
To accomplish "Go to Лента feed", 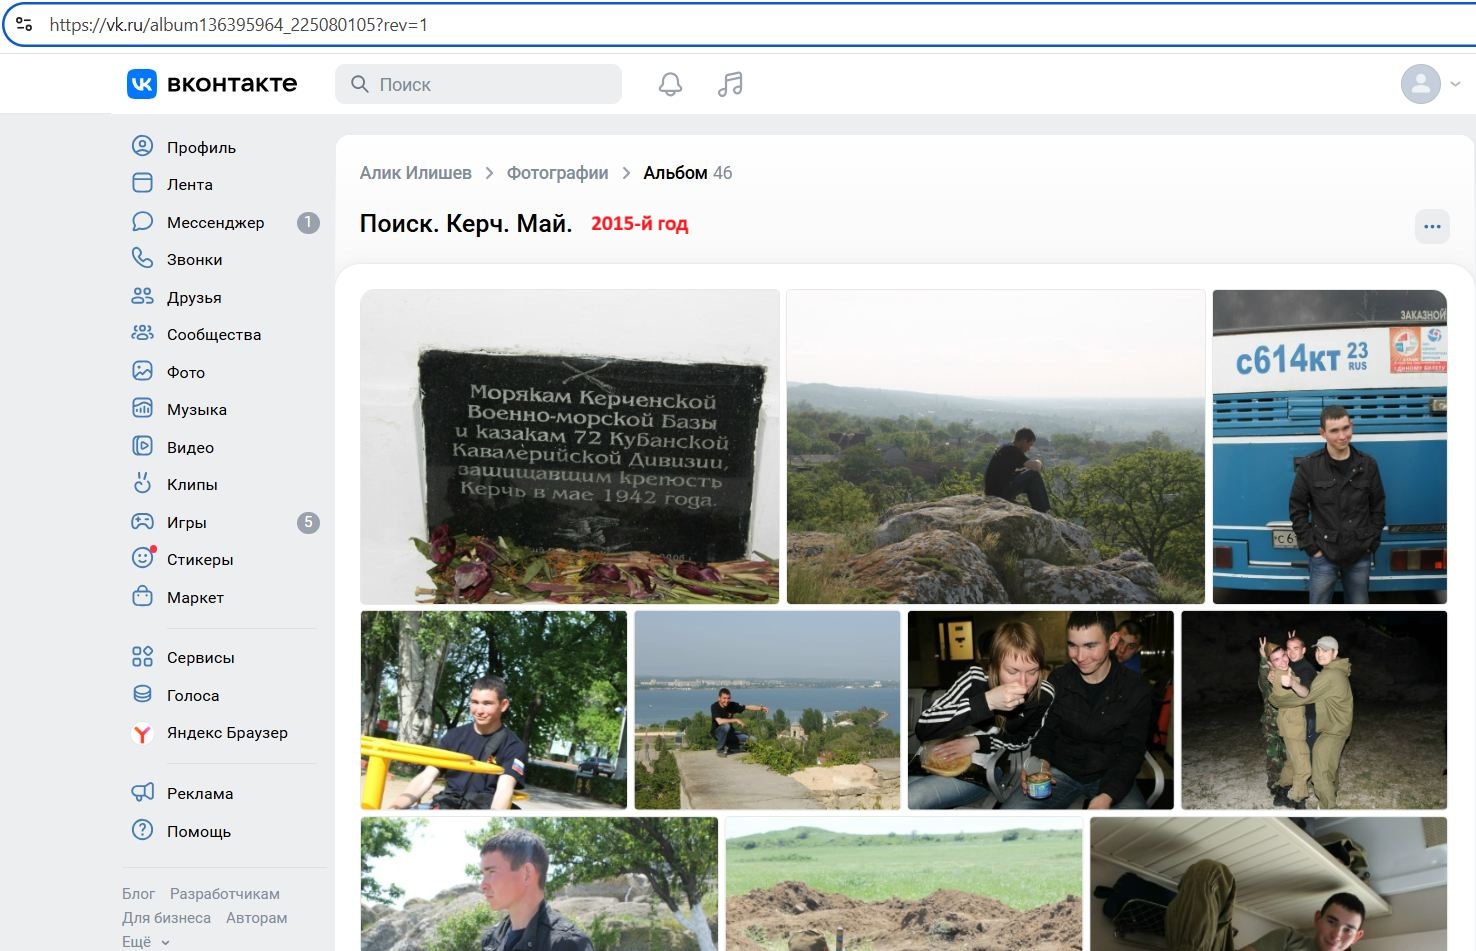I will point(189,184).
